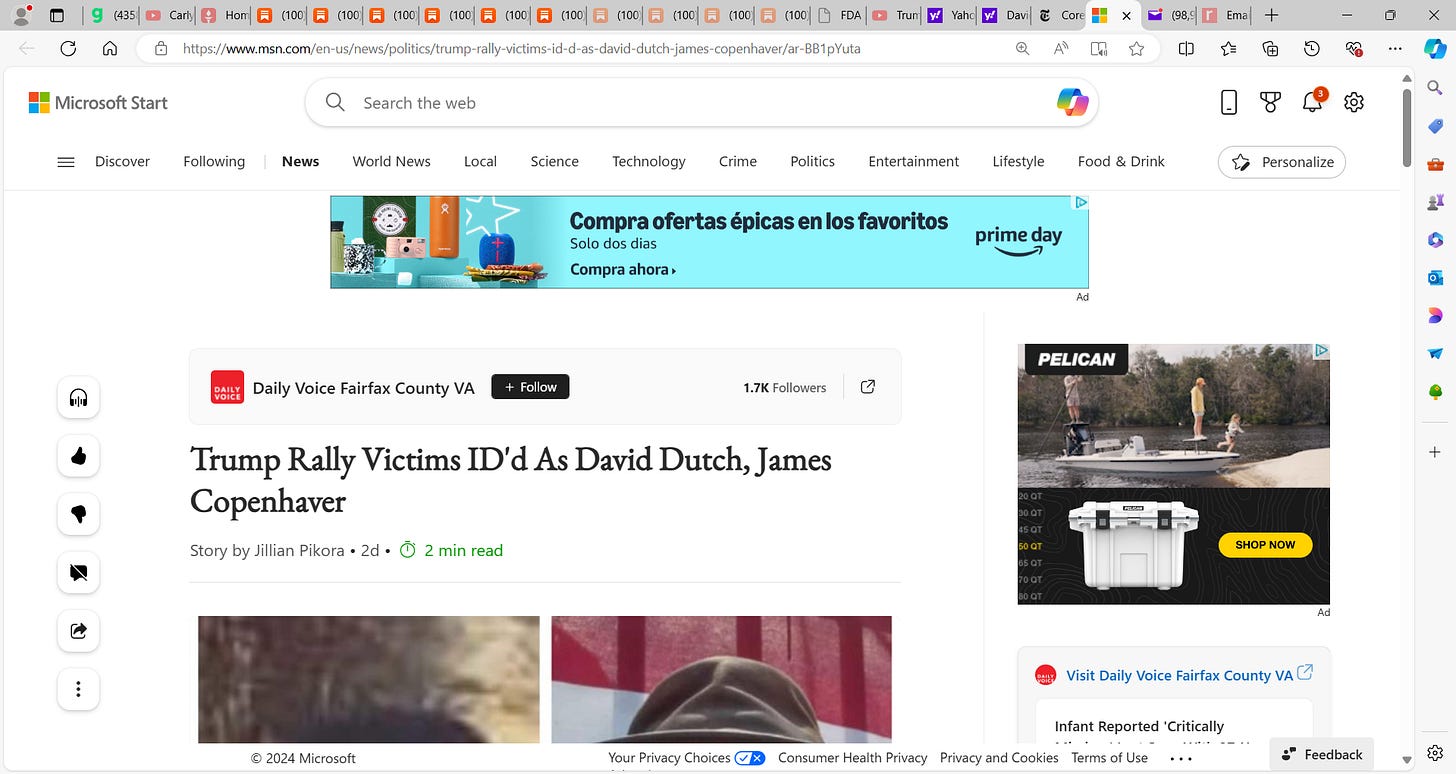Select Crime category
Image resolution: width=1456 pixels, height=774 pixels.
click(738, 161)
